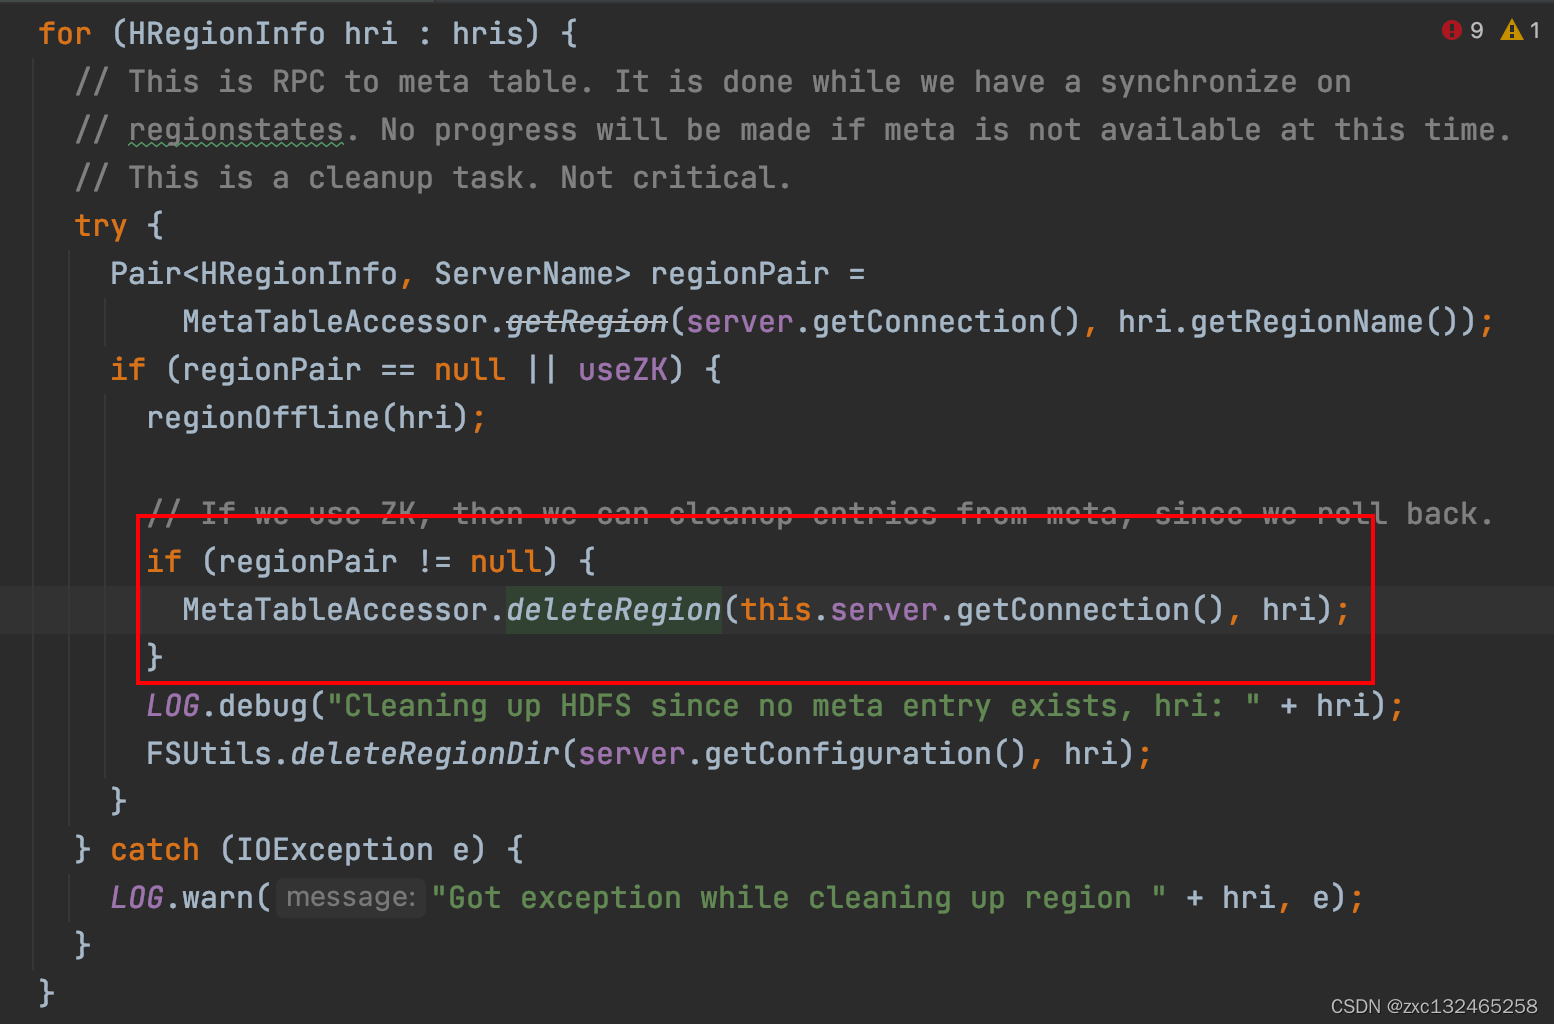Click the null keyword in 'regionPair == null'
Screen dimensions: 1554x1024
(x=469, y=369)
